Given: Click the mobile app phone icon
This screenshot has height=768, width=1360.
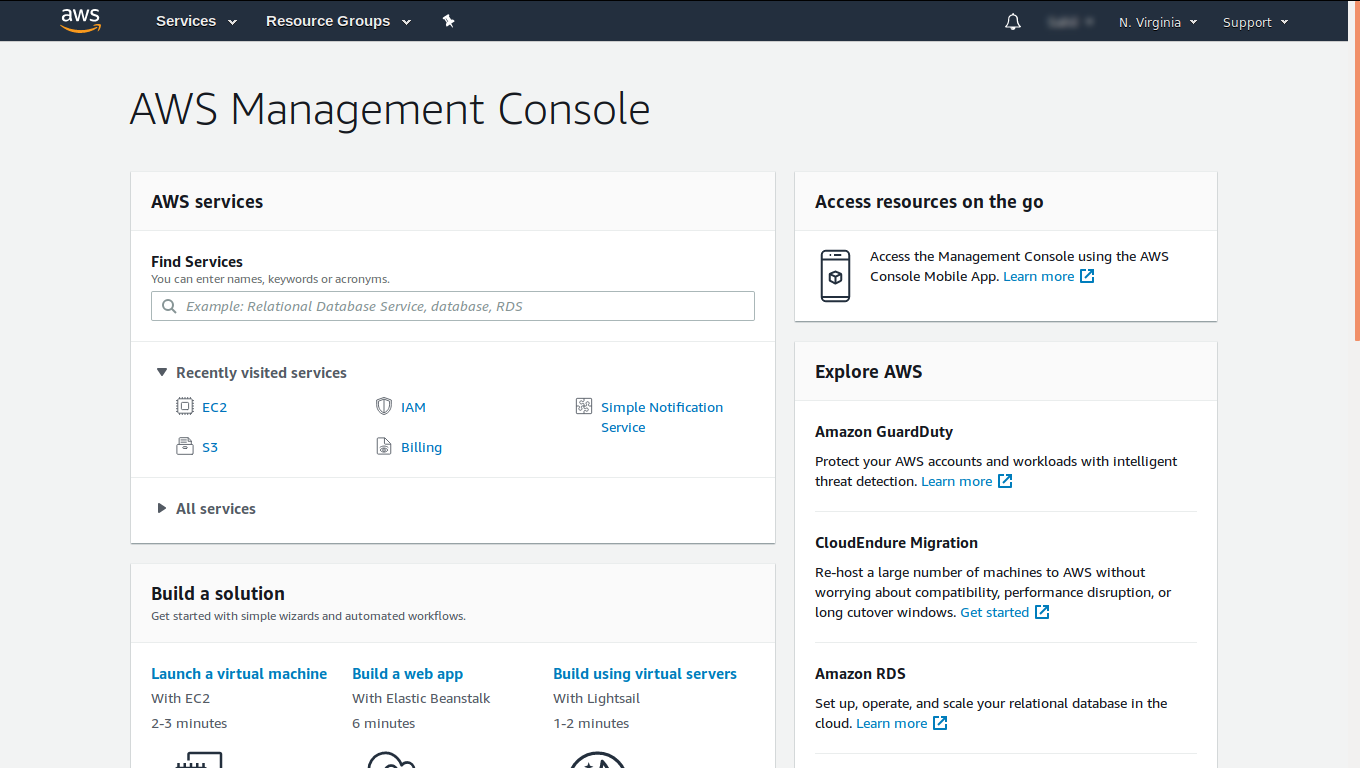Looking at the screenshot, I should click(x=835, y=276).
